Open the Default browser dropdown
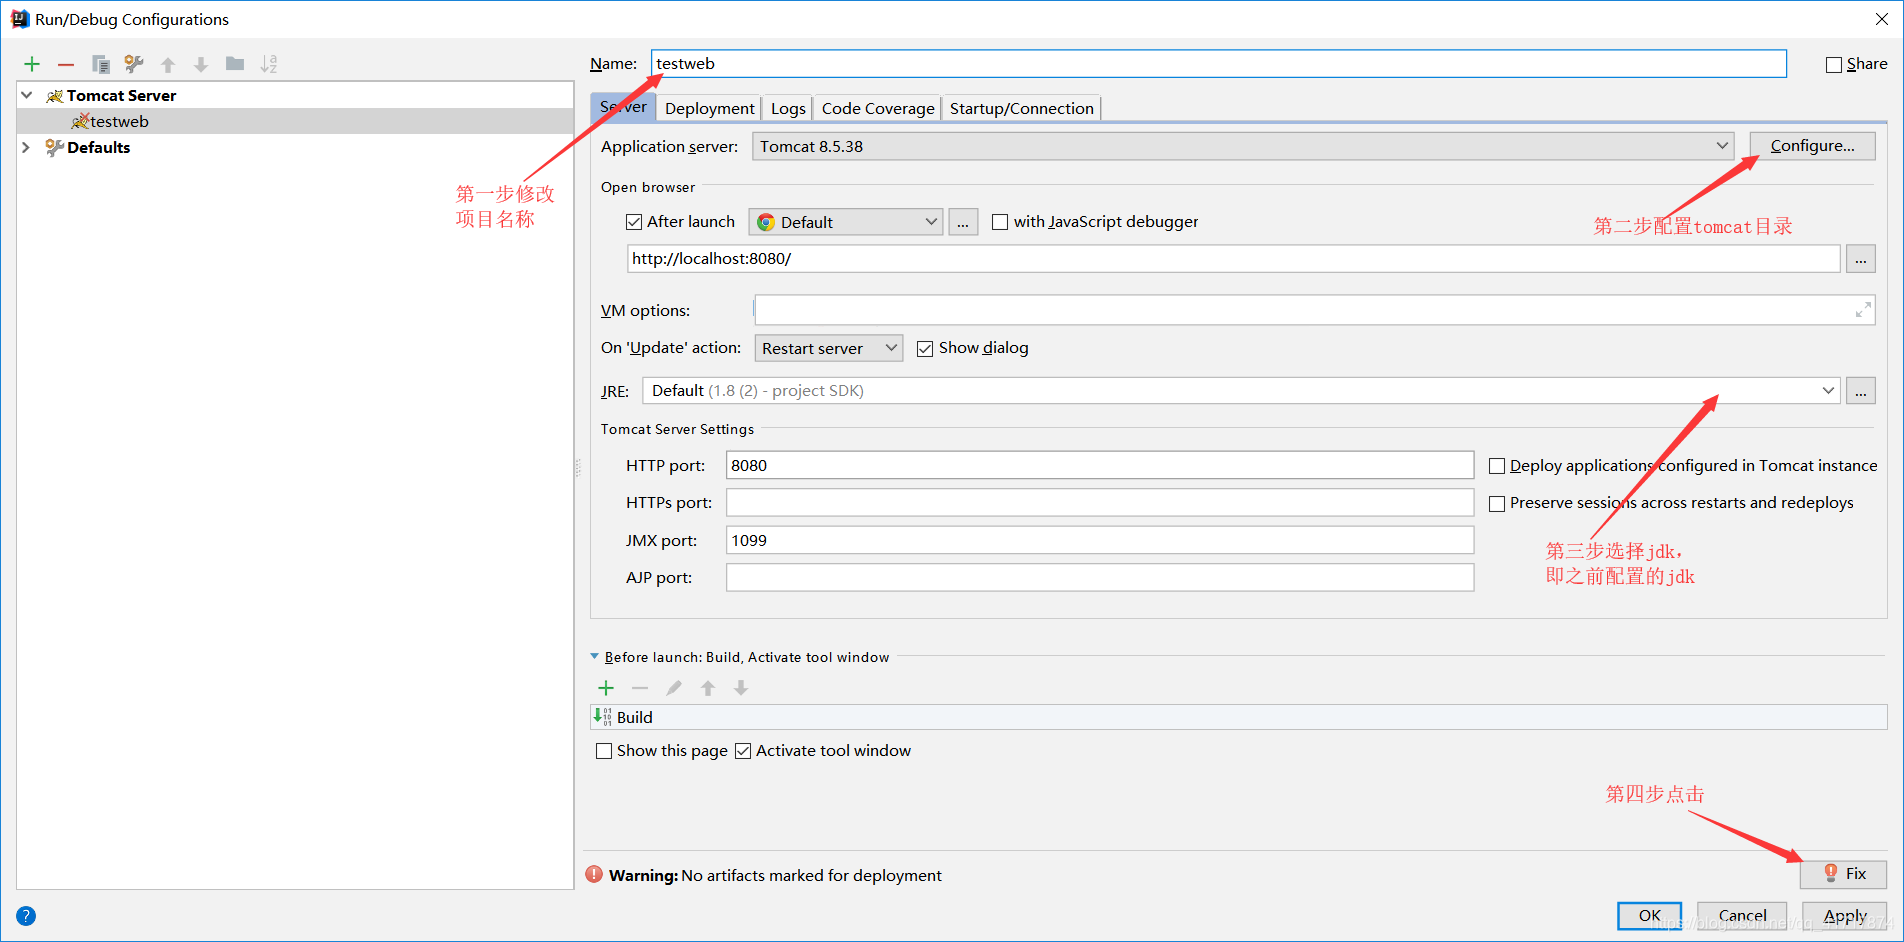Screen dimensions: 1904x942 [846, 222]
